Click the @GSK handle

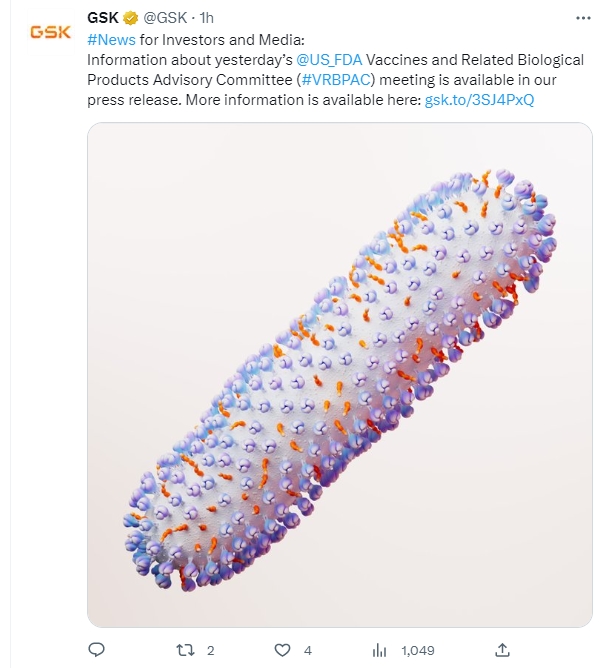(x=165, y=18)
